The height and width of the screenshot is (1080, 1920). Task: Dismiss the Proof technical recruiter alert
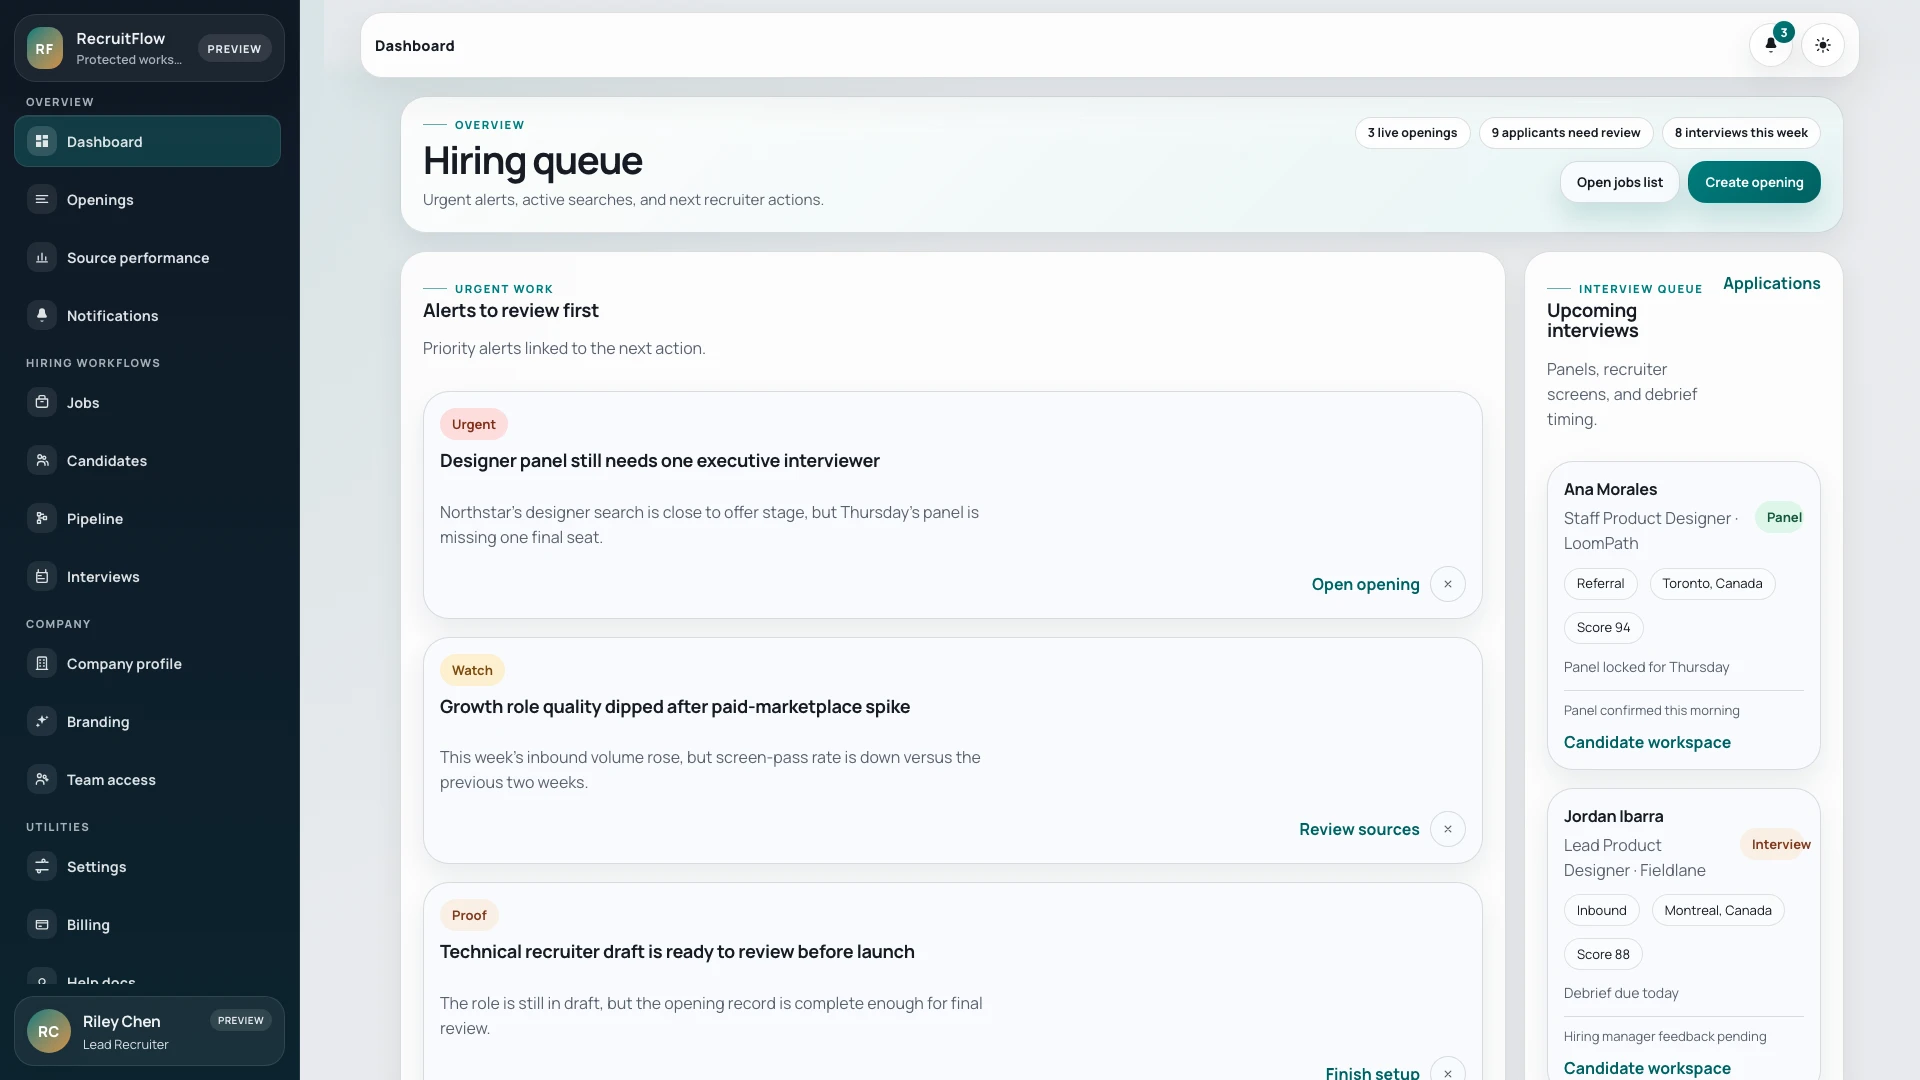point(1447,1071)
